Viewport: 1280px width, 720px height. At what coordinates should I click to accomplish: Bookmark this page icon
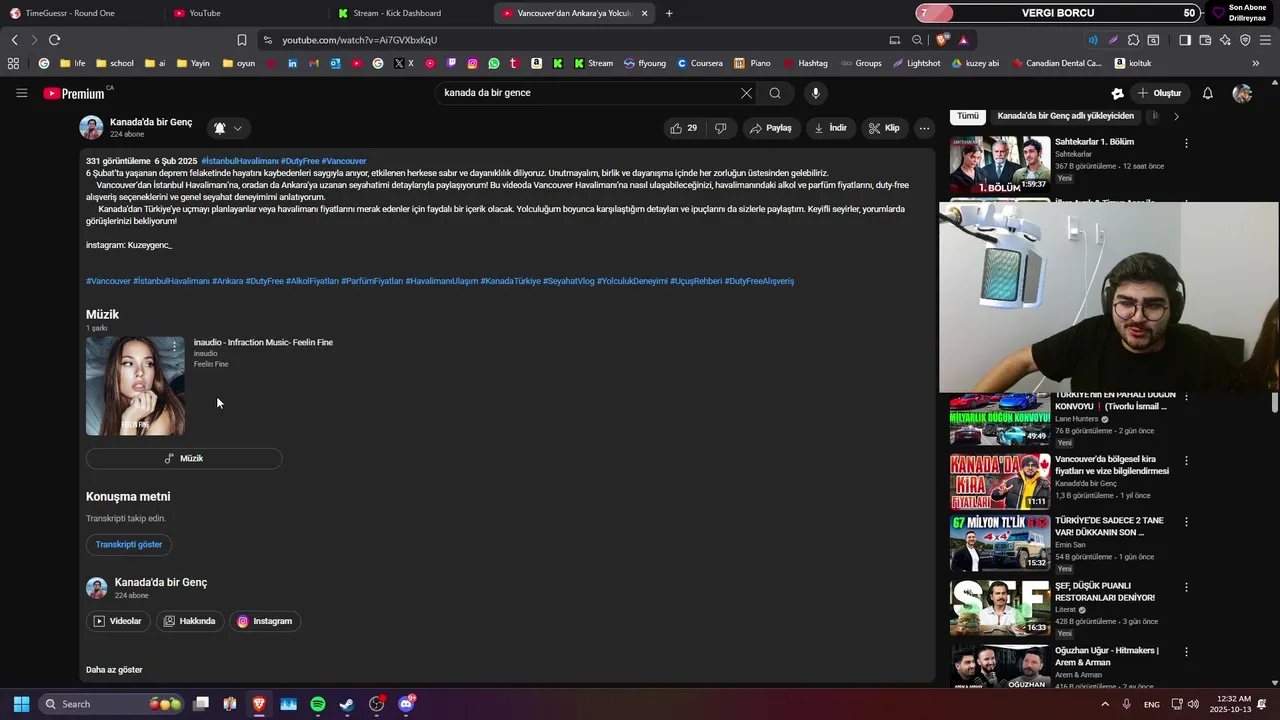[x=242, y=40]
